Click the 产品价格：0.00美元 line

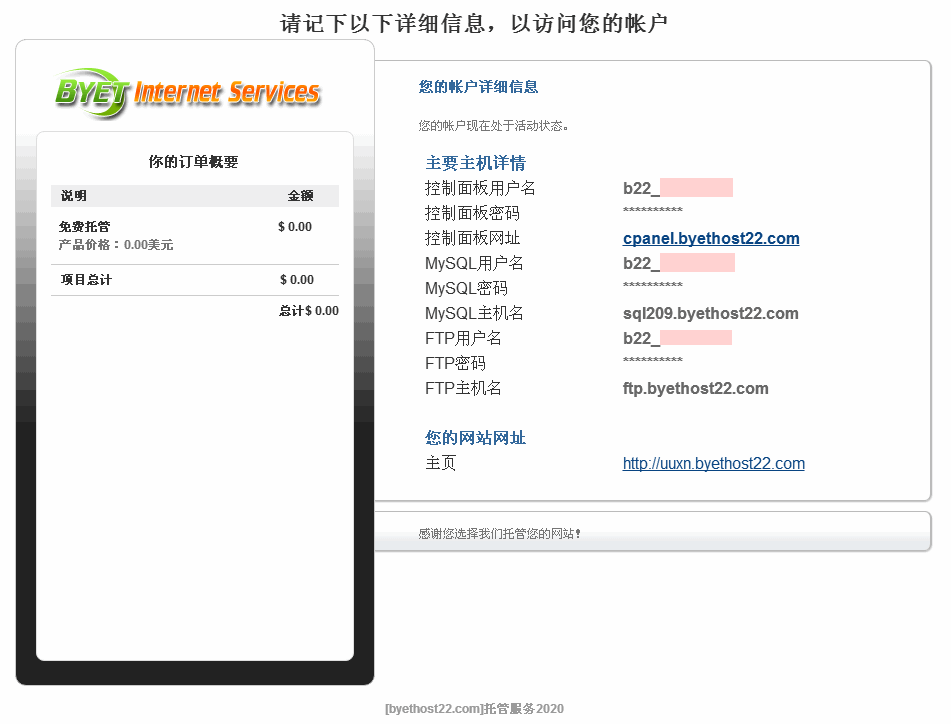tap(116, 245)
